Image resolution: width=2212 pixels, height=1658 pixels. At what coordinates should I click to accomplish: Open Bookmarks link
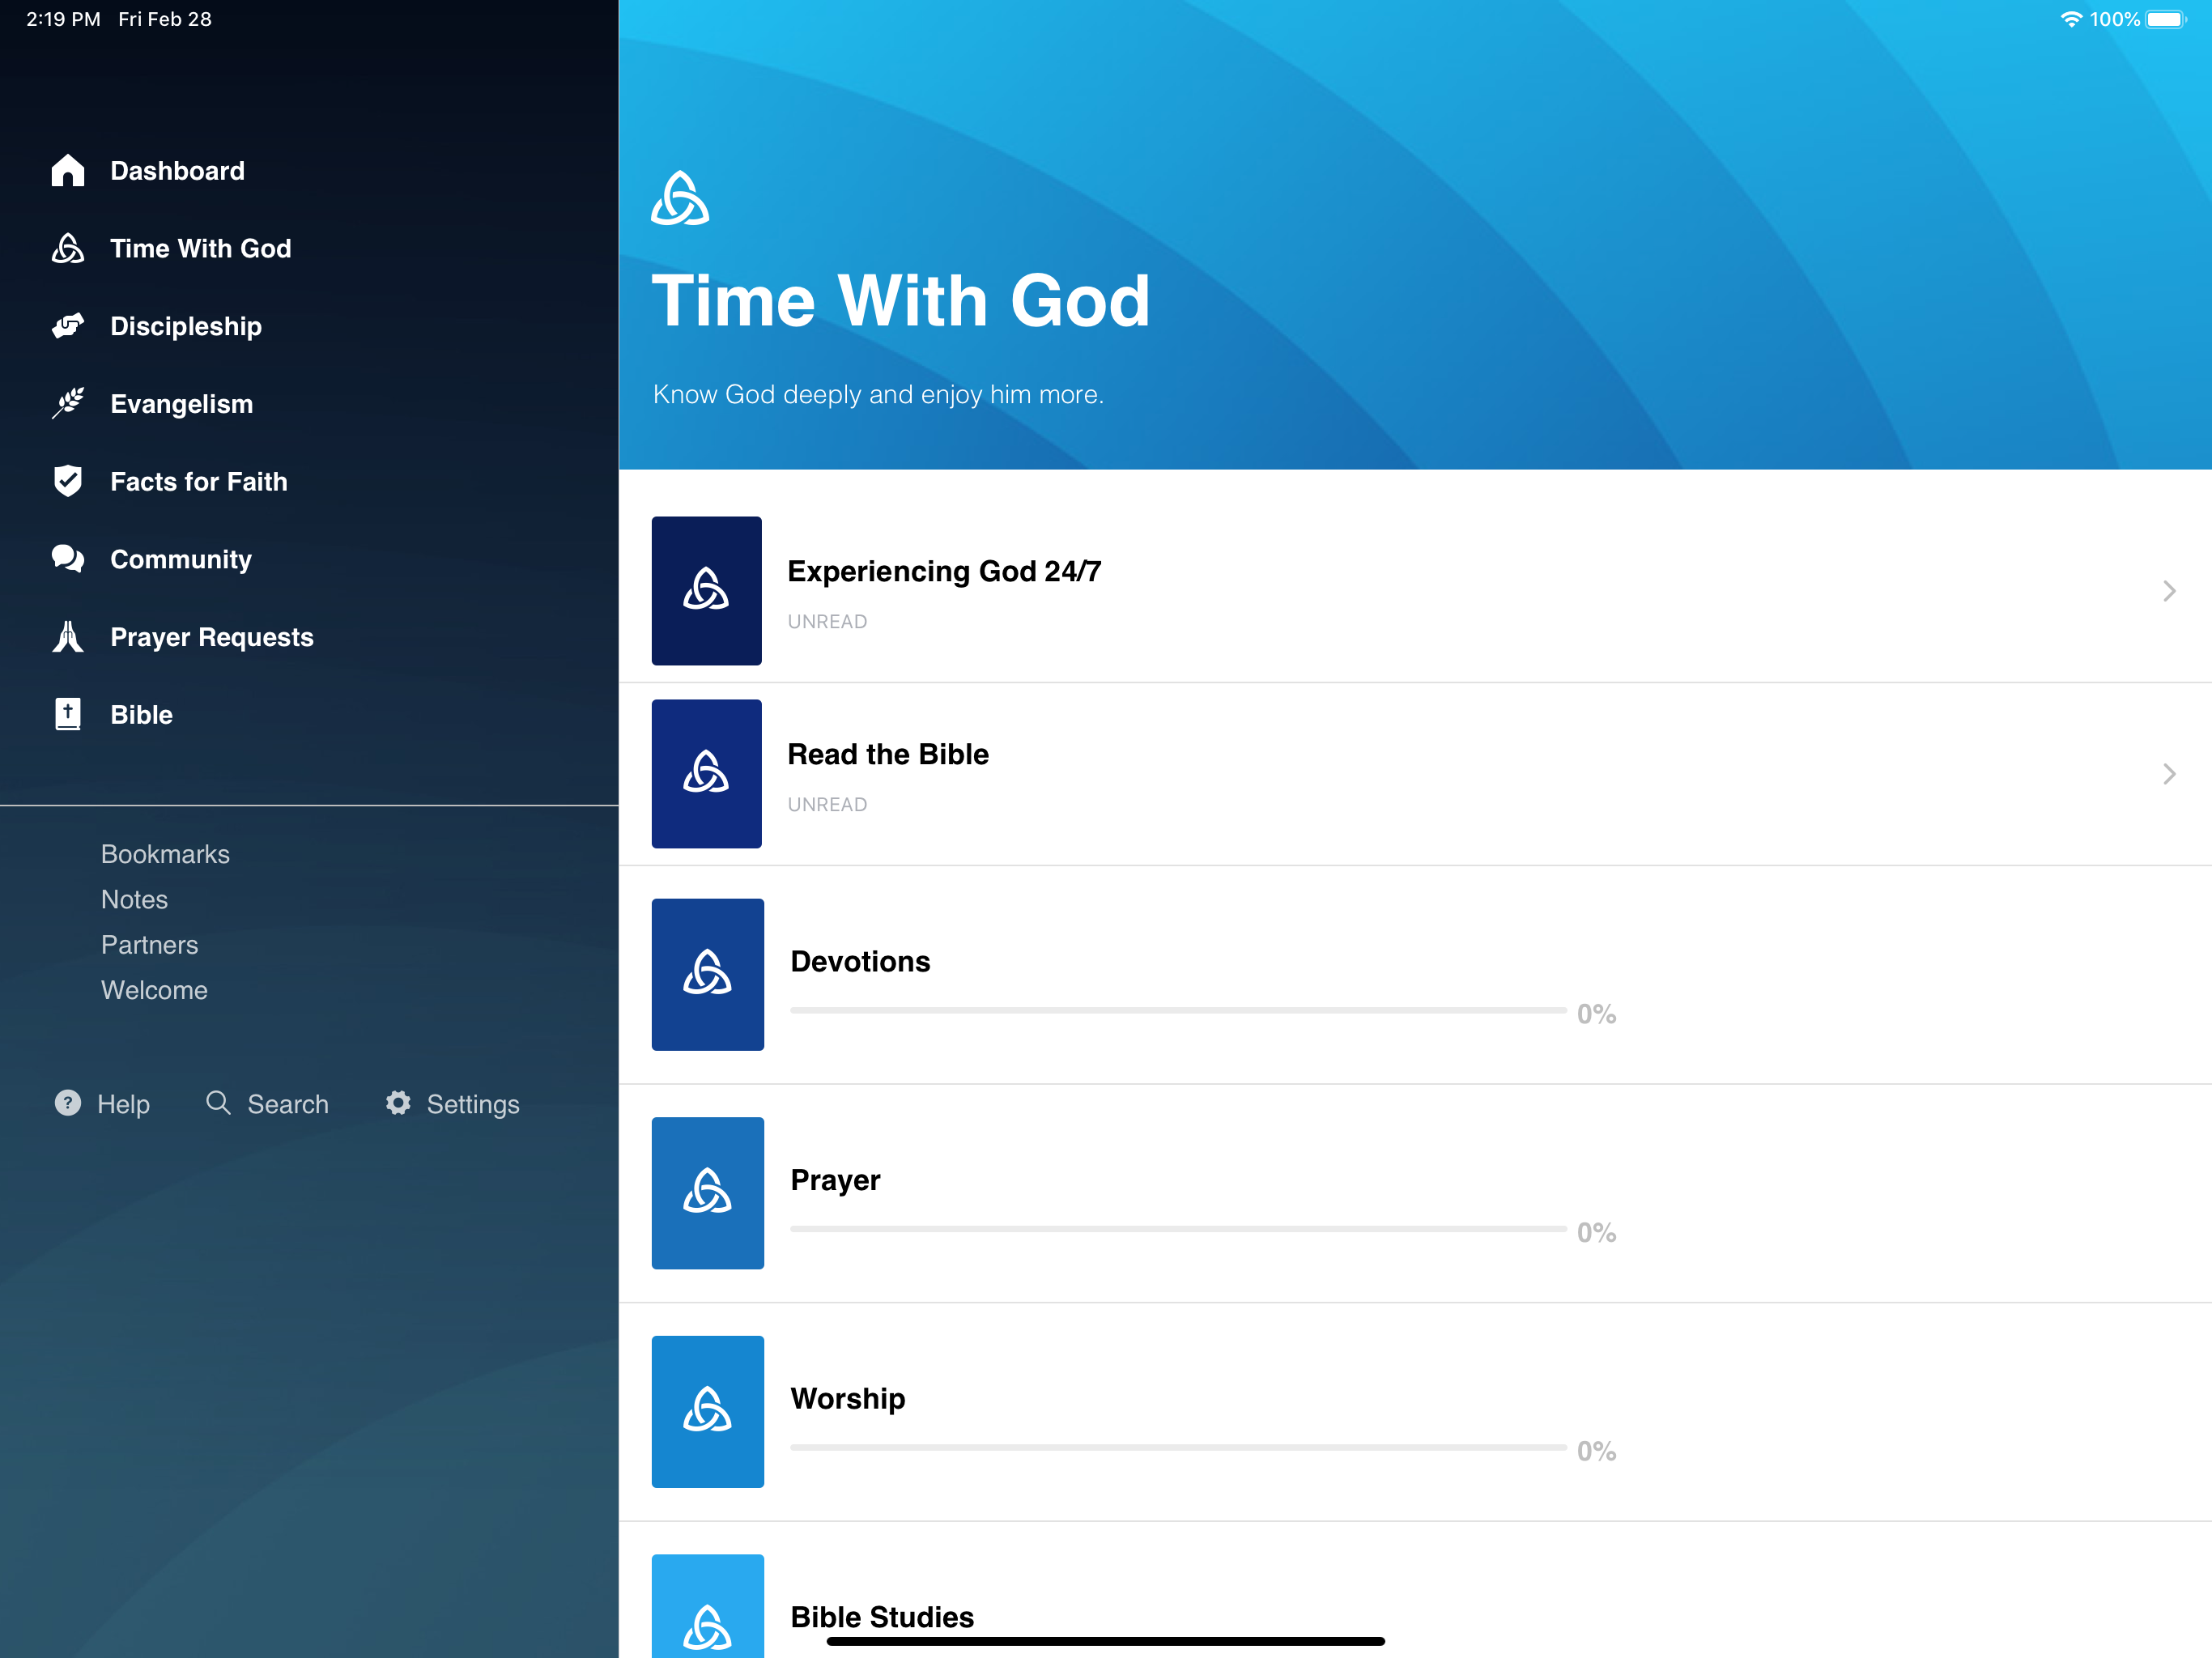[165, 854]
